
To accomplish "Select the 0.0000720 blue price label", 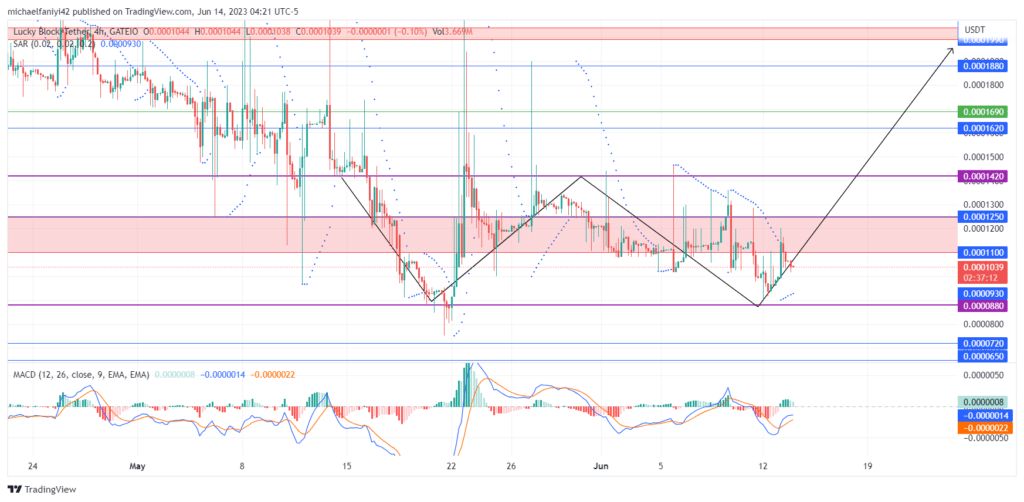I will pos(982,344).
